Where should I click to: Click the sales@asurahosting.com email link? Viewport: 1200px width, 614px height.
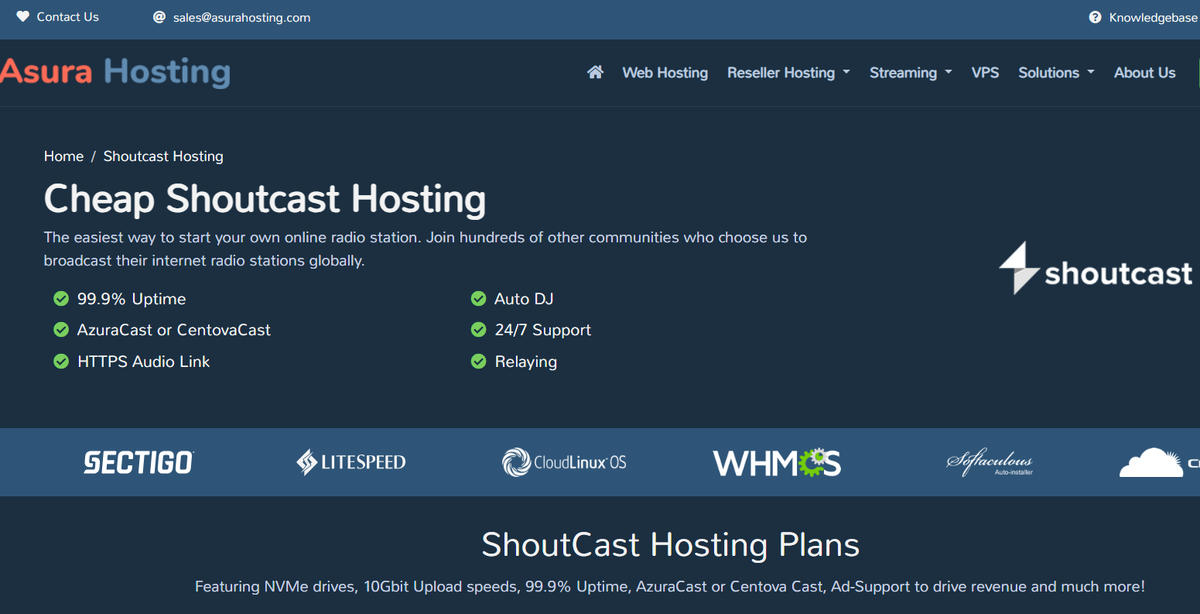pos(242,18)
